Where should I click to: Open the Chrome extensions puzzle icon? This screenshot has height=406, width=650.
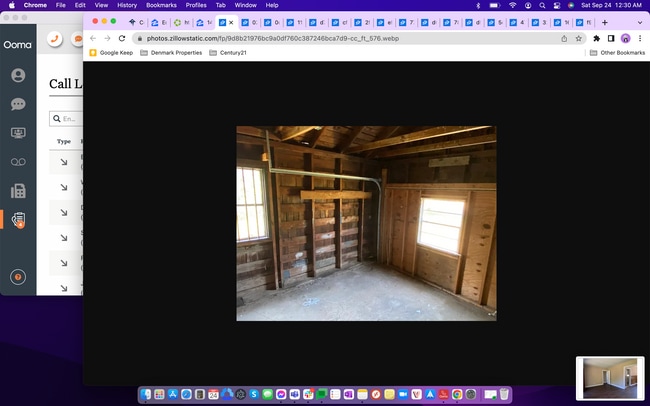pyautogui.click(x=597, y=38)
